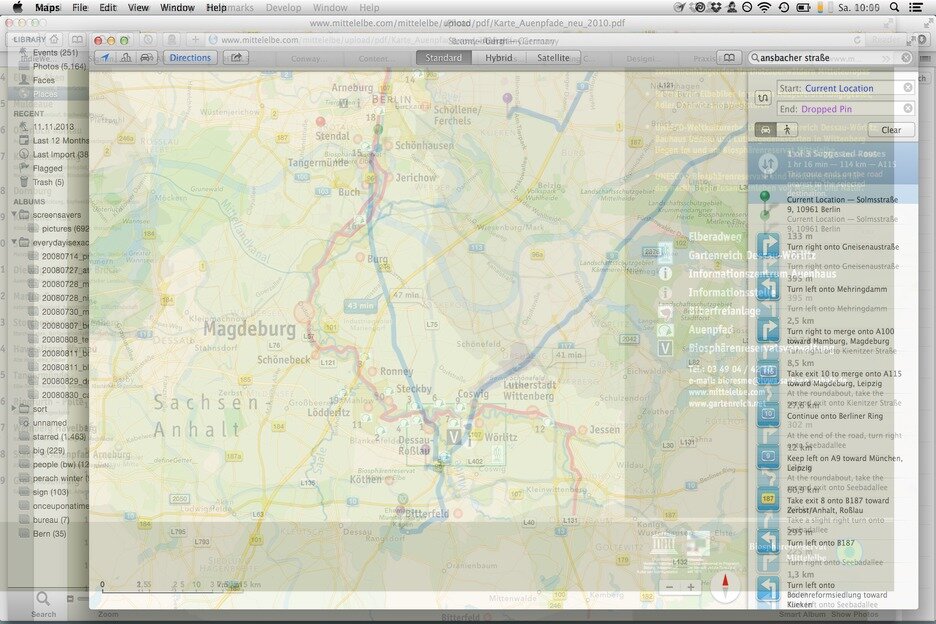This screenshot has width=936, height=624.
Task: Click iPhoto Search magnifier icon
Action: tap(43, 599)
